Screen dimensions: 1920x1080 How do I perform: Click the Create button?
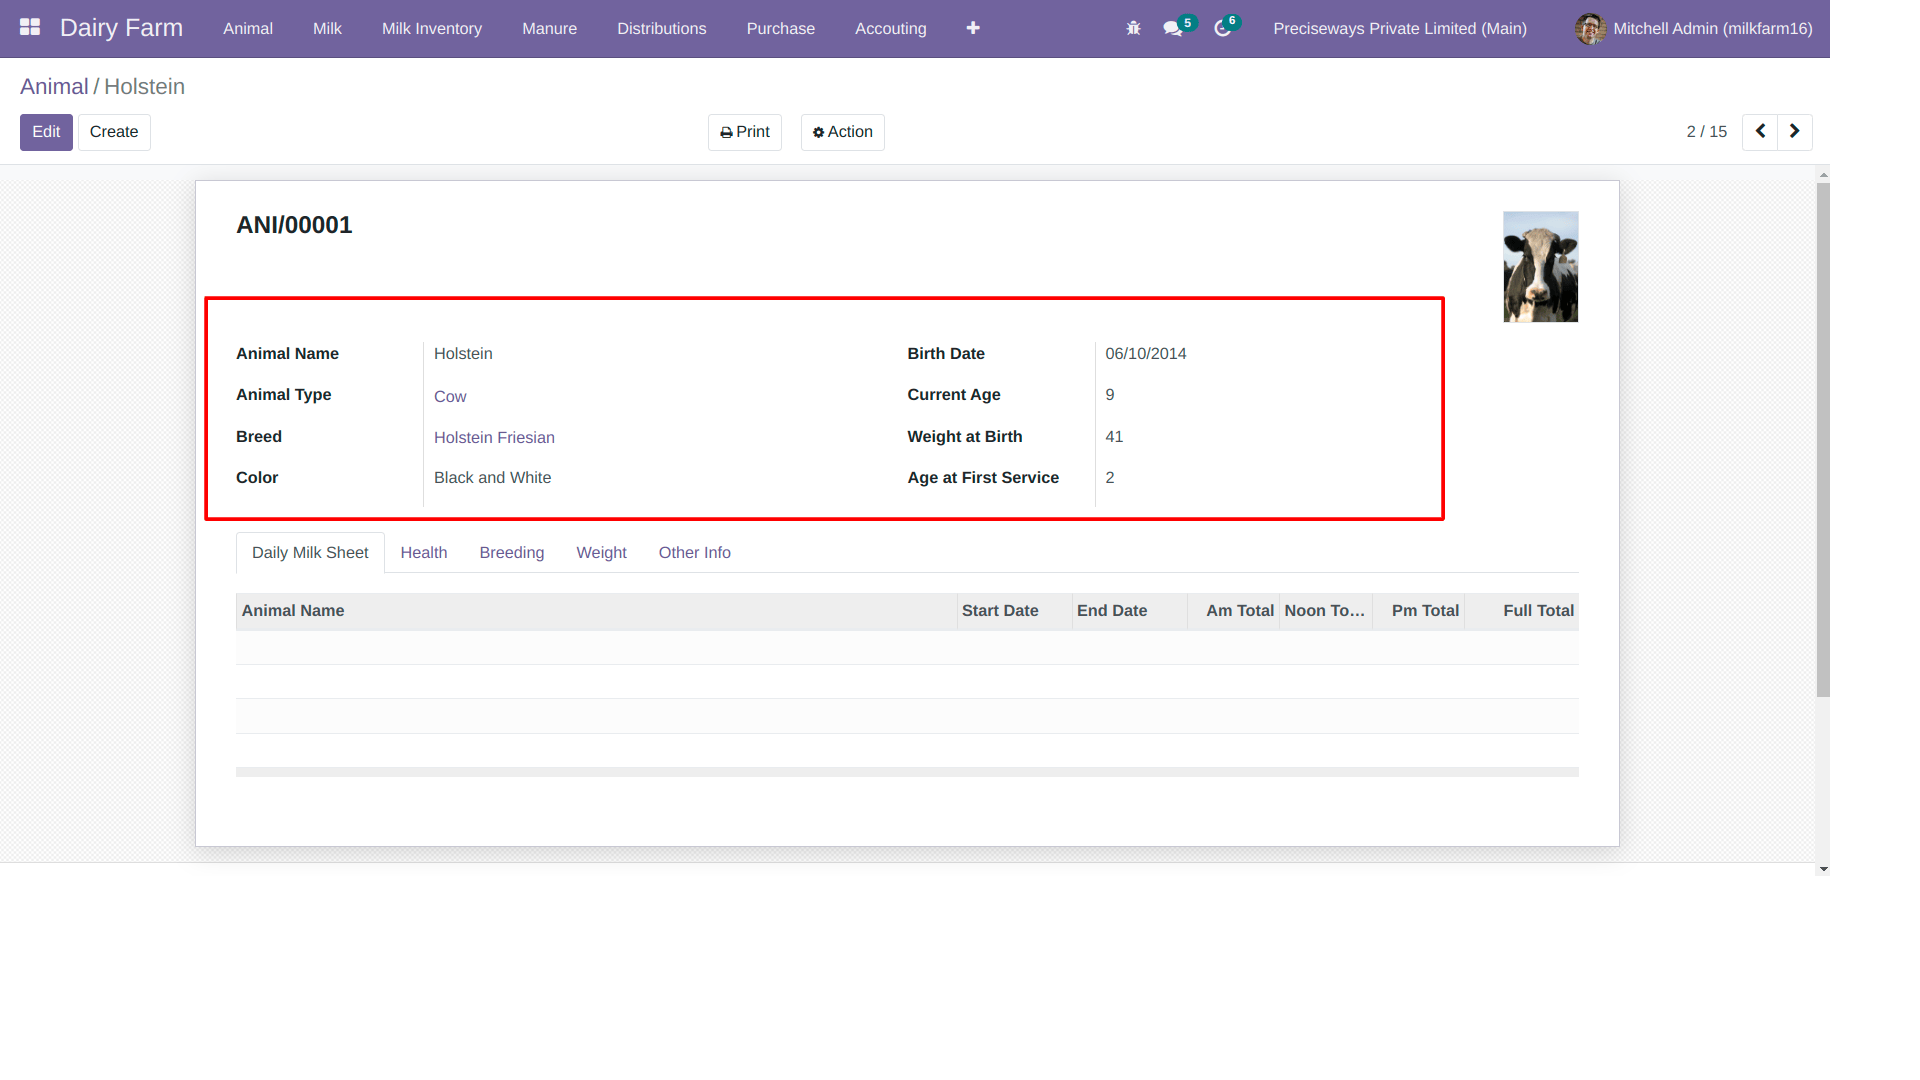[114, 132]
